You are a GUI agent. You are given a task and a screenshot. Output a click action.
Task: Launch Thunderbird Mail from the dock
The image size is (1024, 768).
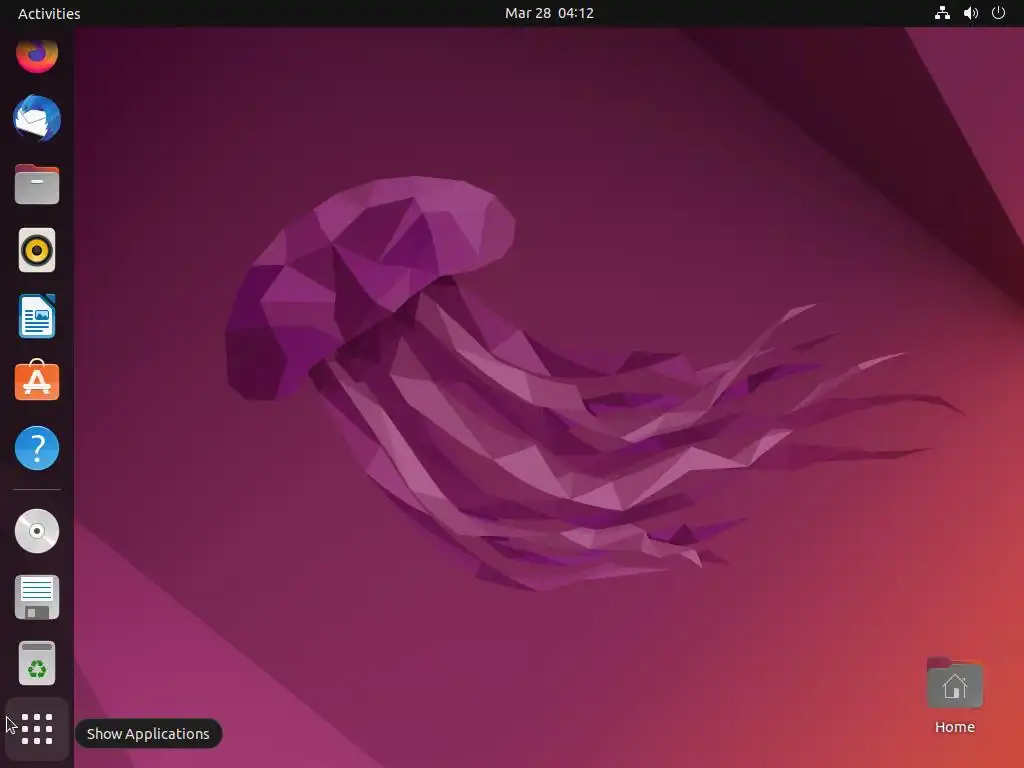37,118
